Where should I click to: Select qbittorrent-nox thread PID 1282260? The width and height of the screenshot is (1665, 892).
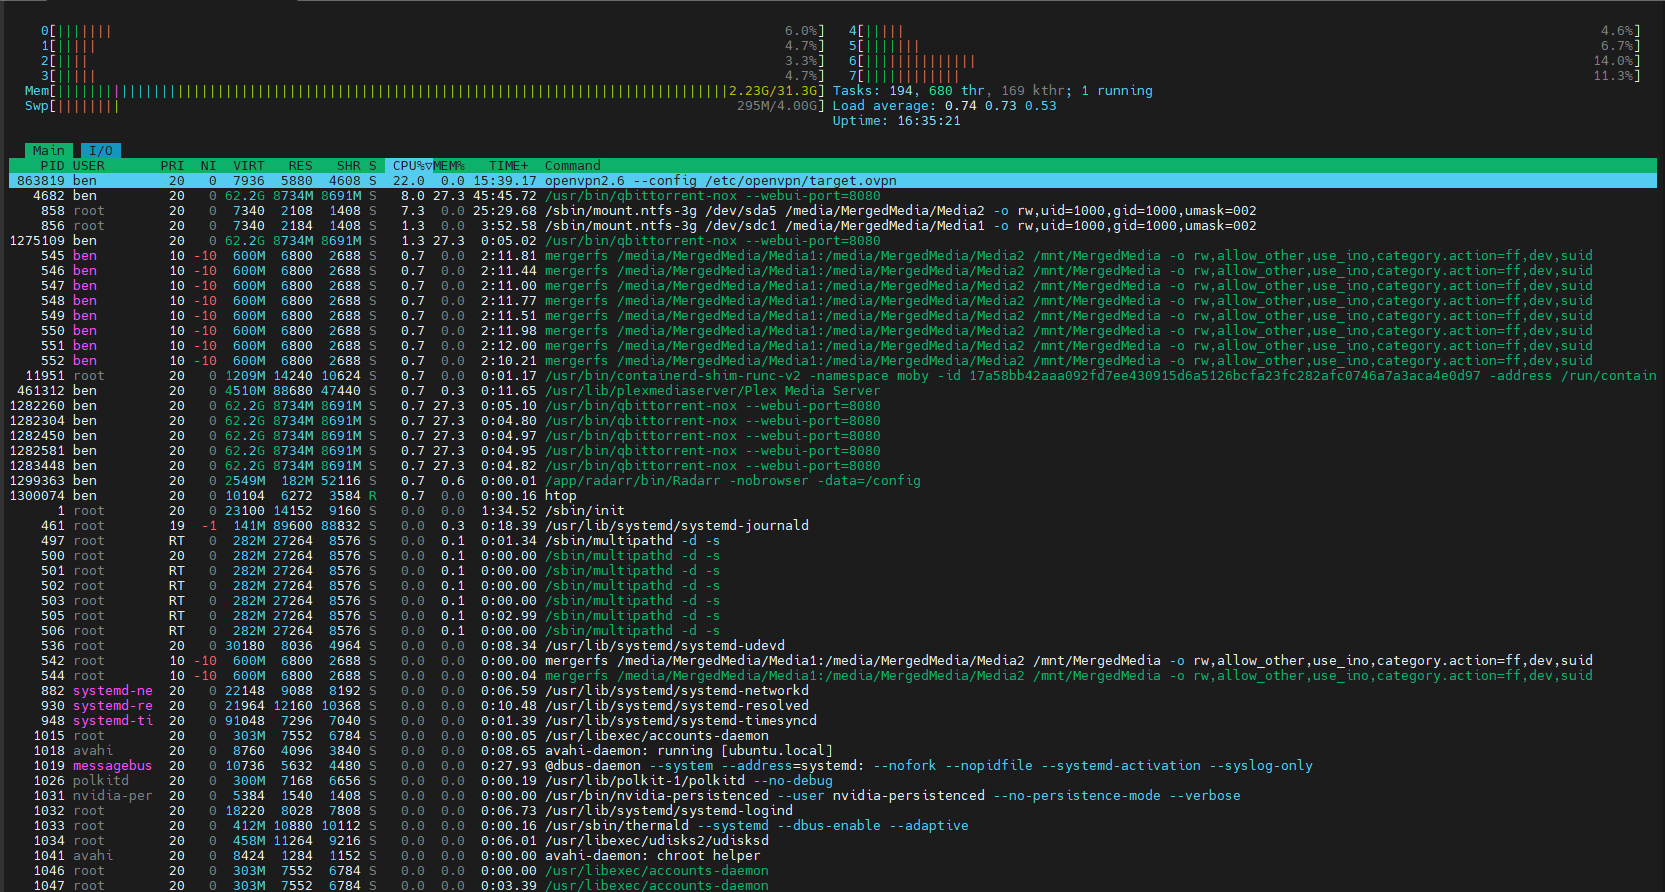(x=833, y=406)
